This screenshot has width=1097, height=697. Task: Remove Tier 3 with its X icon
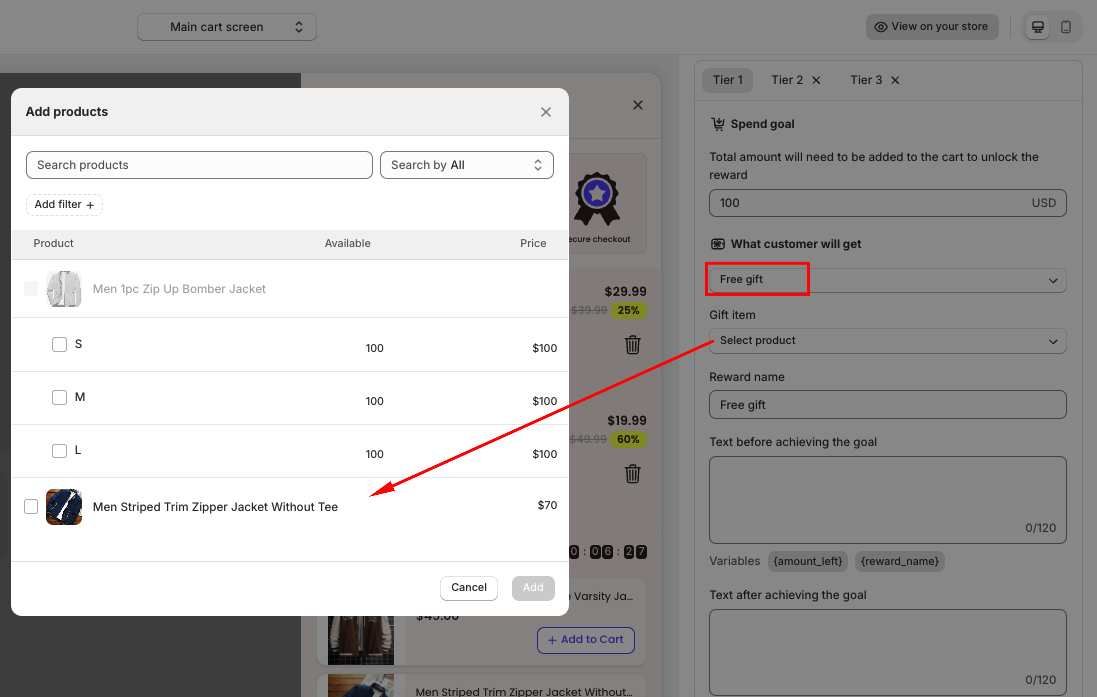click(895, 80)
